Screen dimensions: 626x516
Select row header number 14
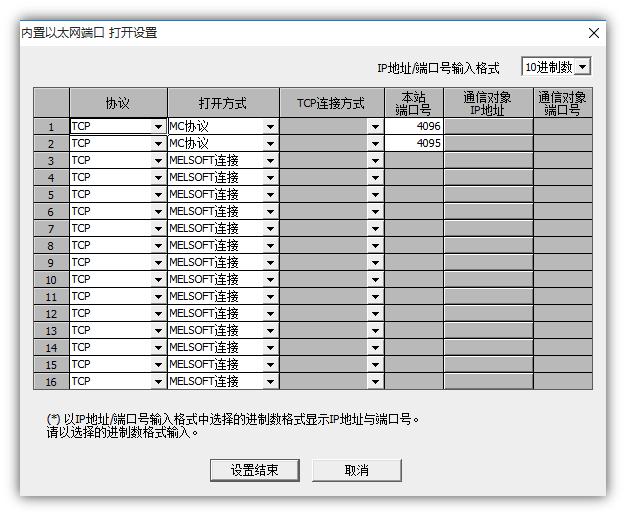(51, 347)
